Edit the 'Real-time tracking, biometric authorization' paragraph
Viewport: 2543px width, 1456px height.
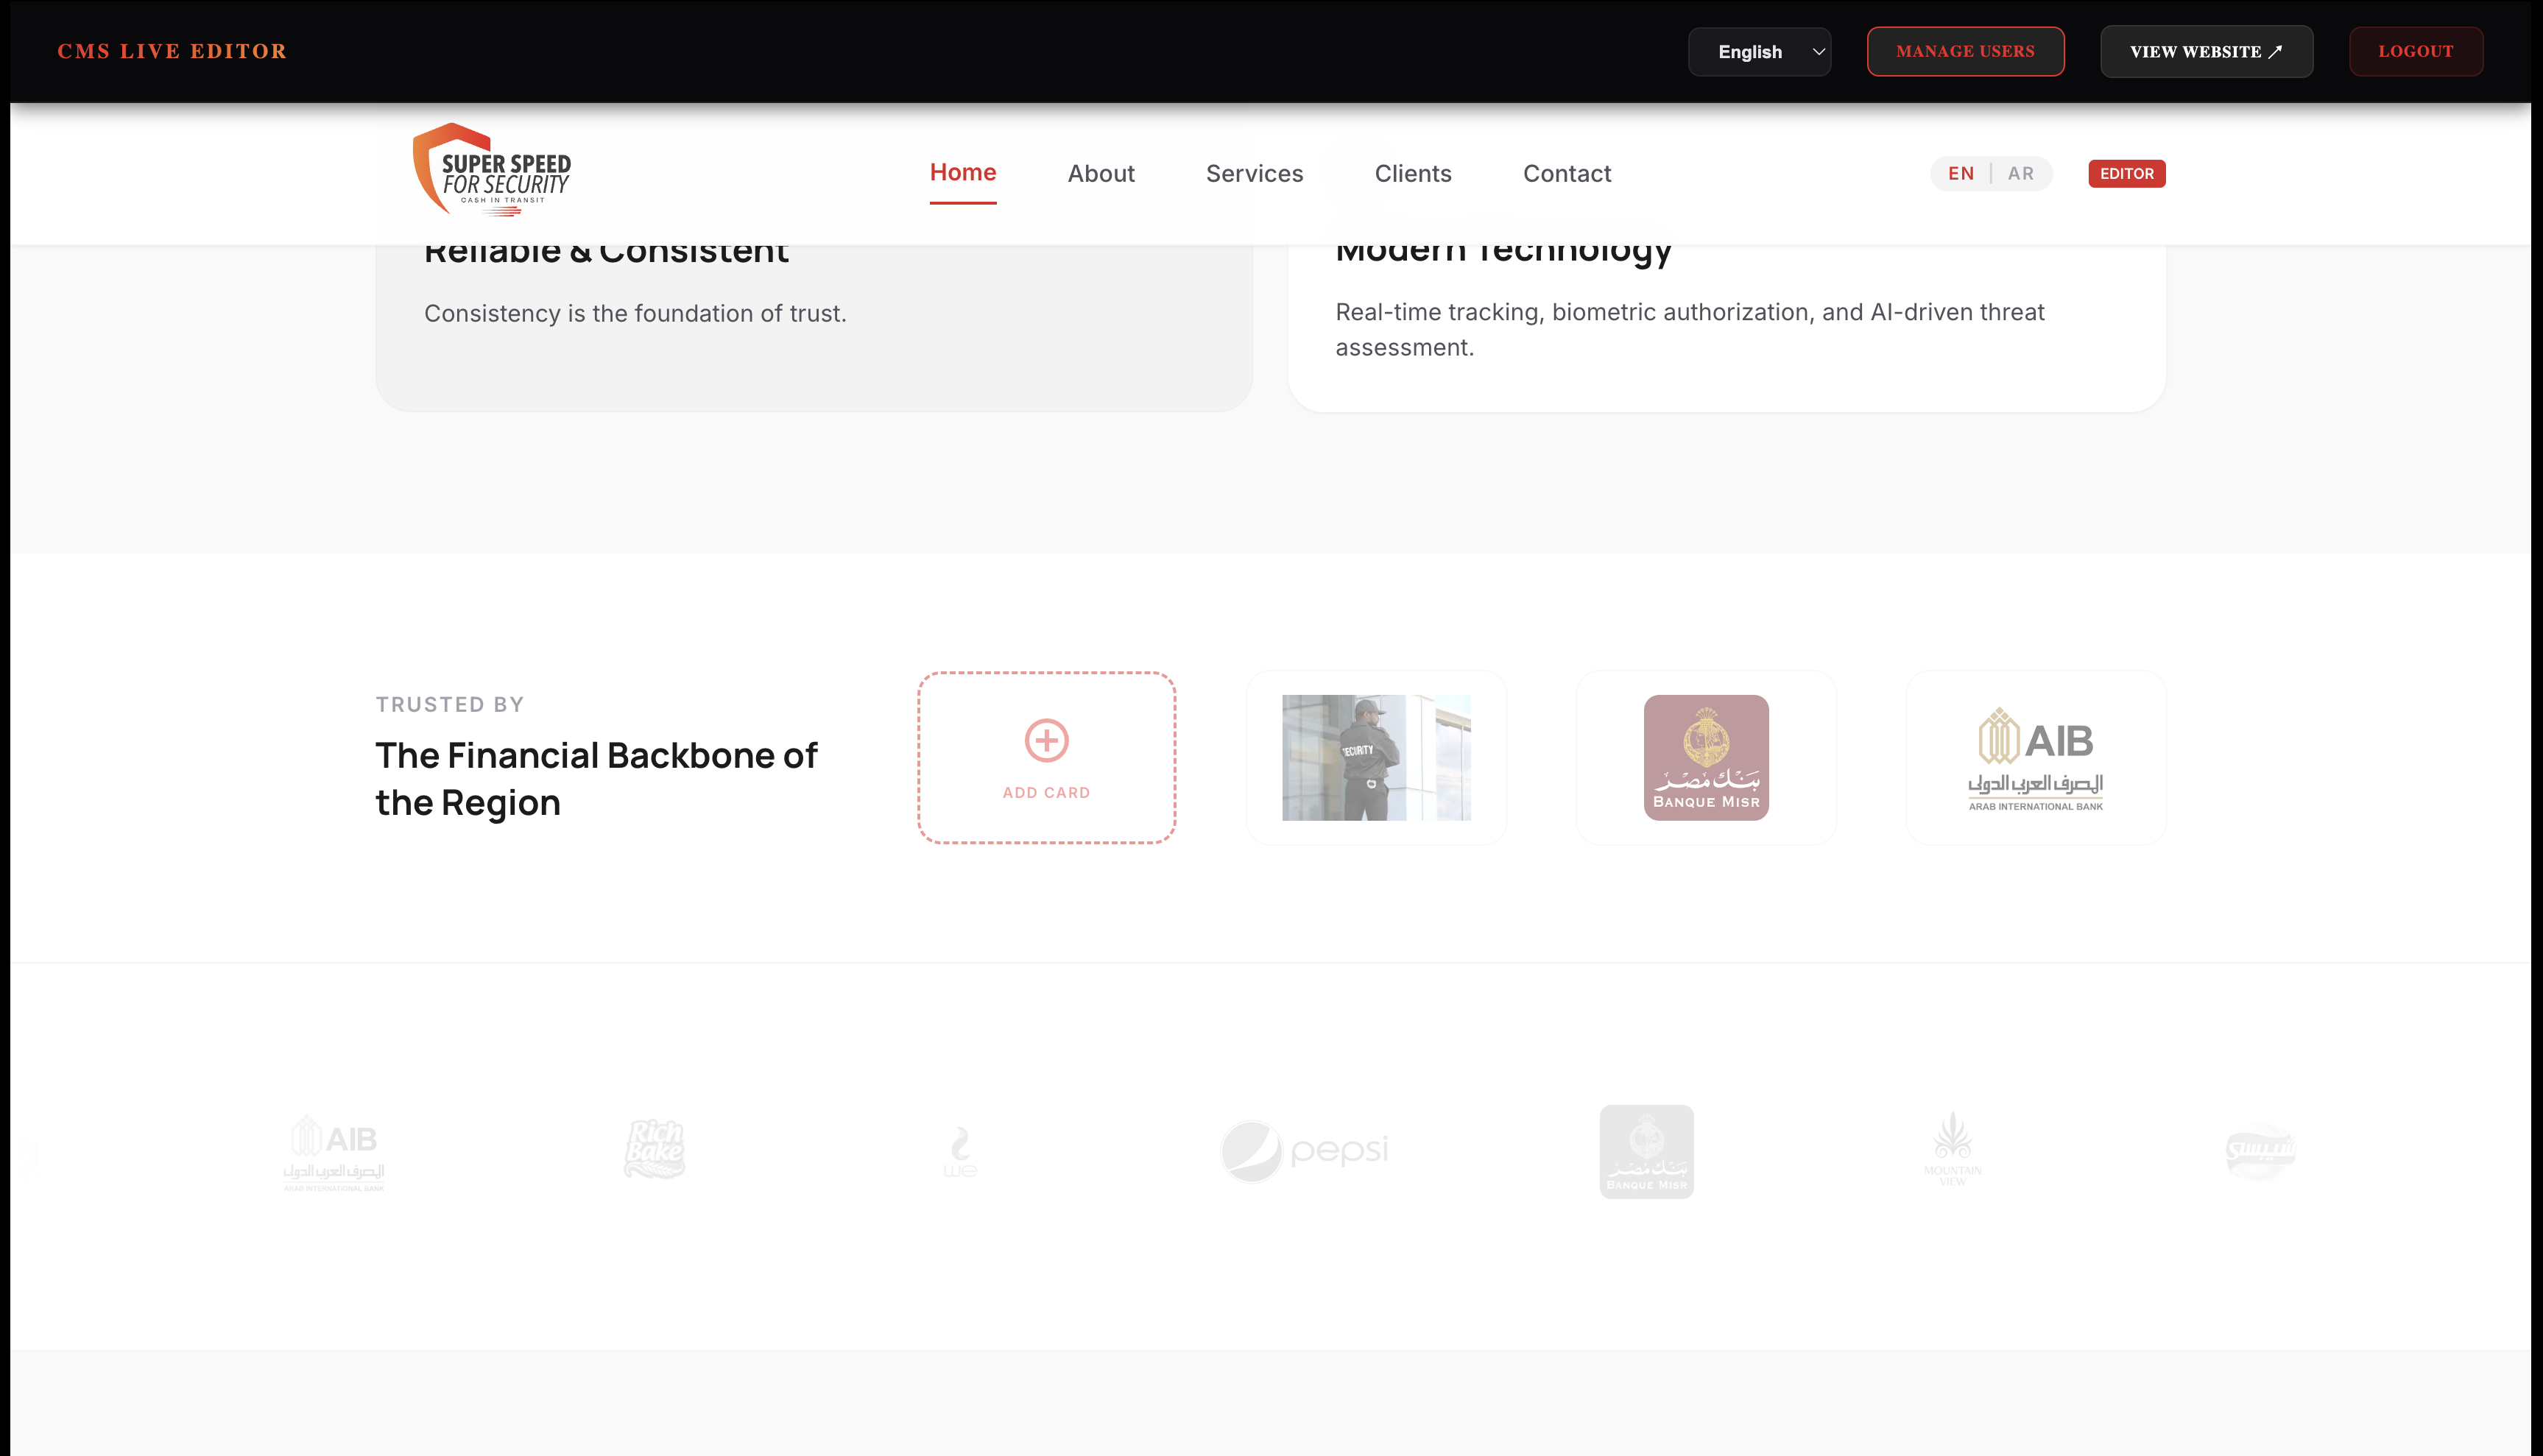[1690, 329]
